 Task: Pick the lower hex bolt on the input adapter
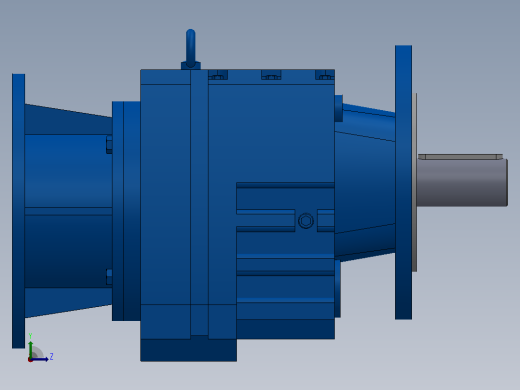[109, 277]
